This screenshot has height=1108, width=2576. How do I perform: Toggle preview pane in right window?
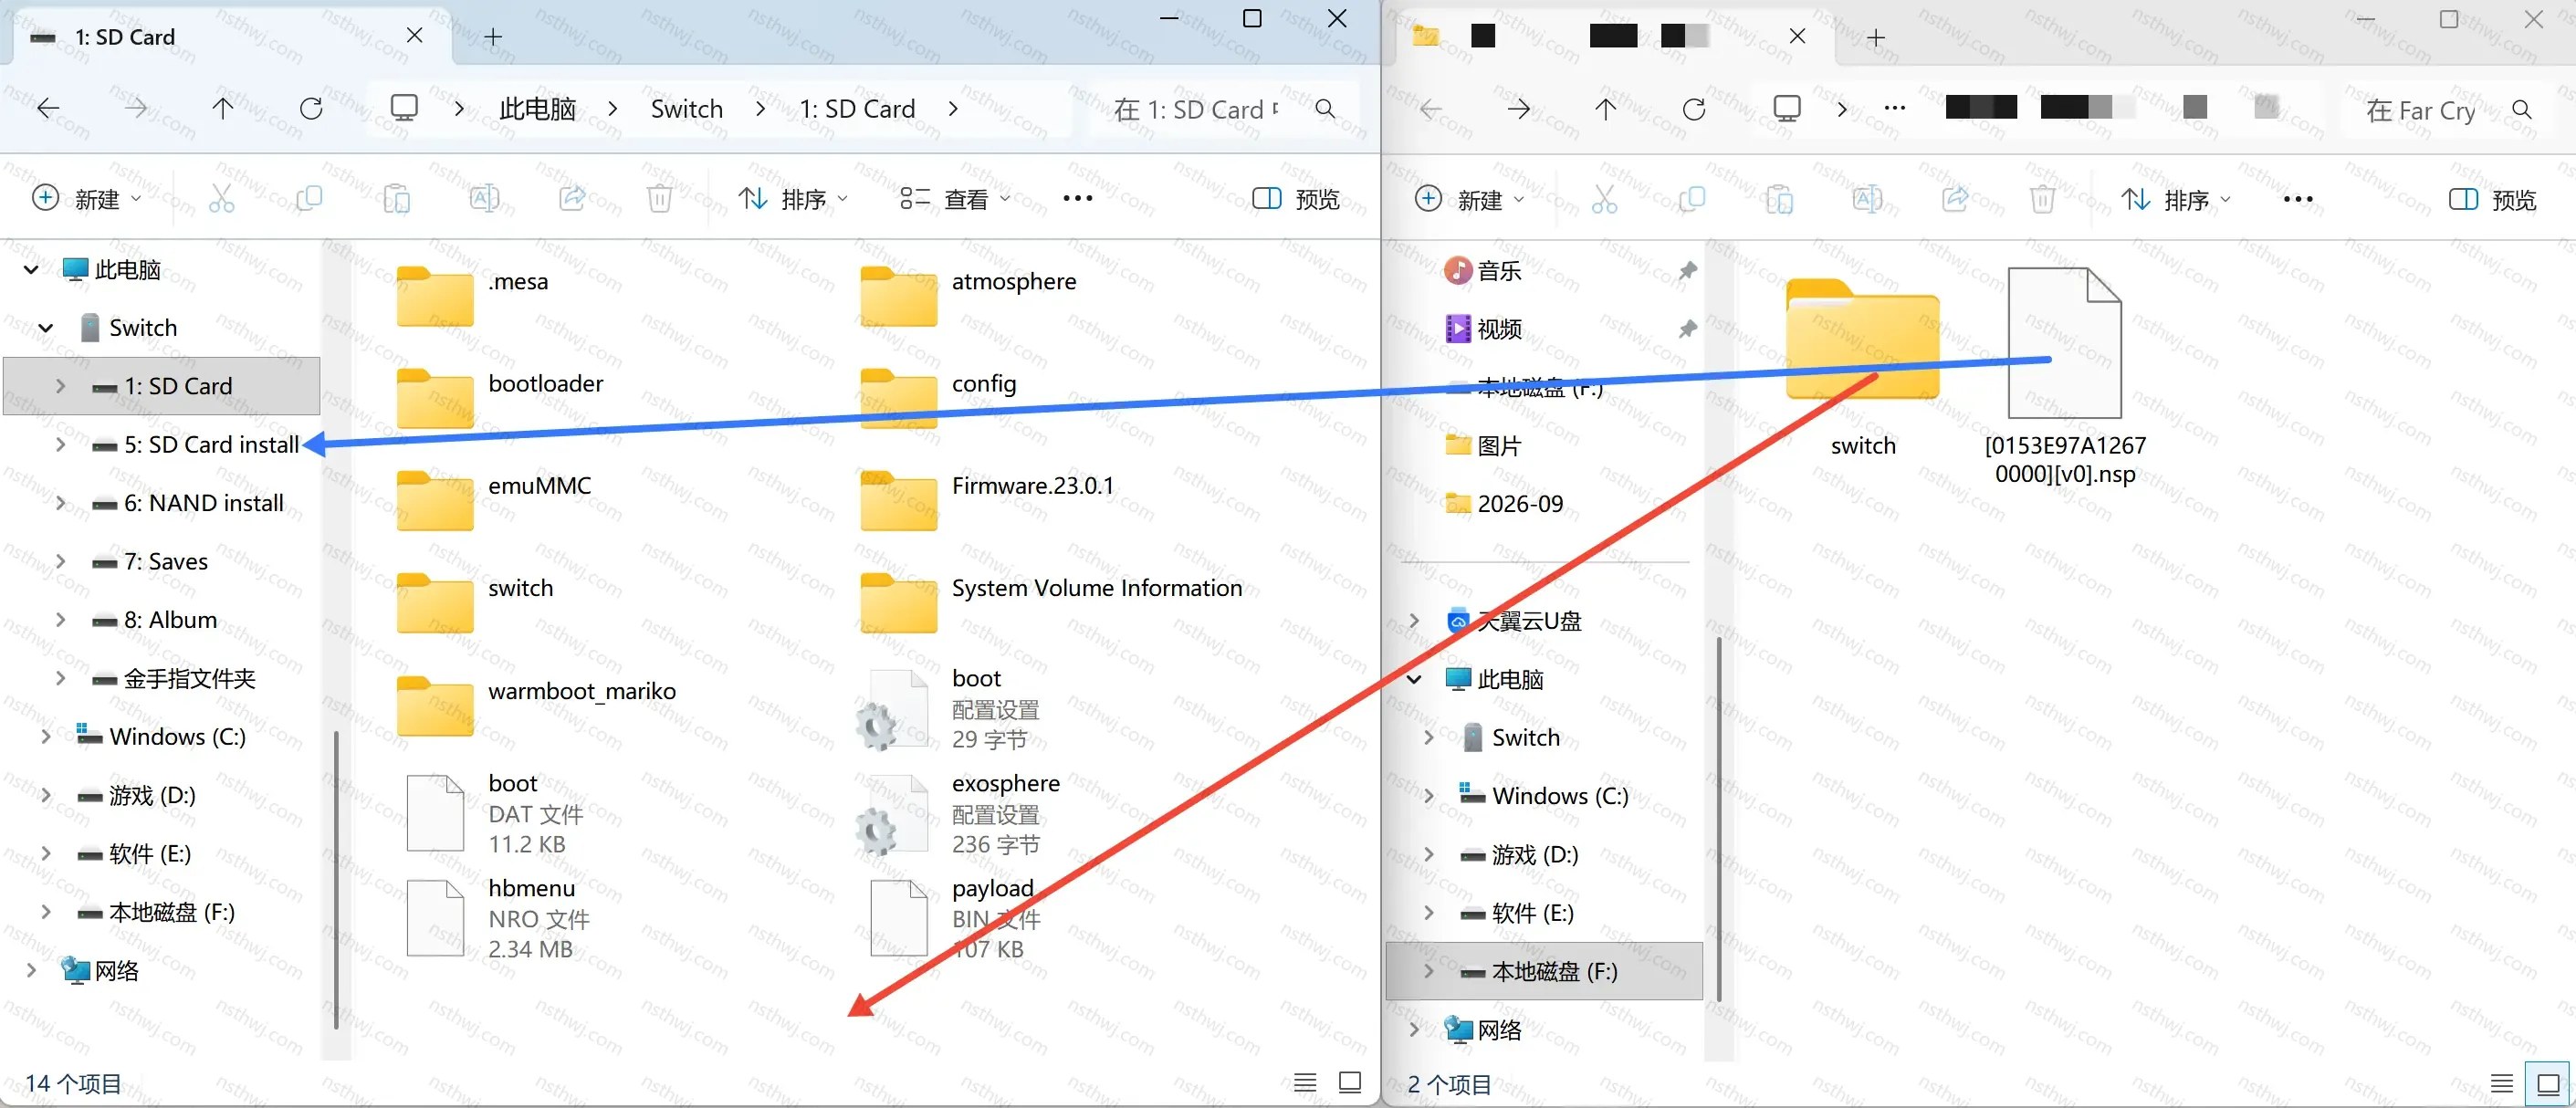point(2492,199)
